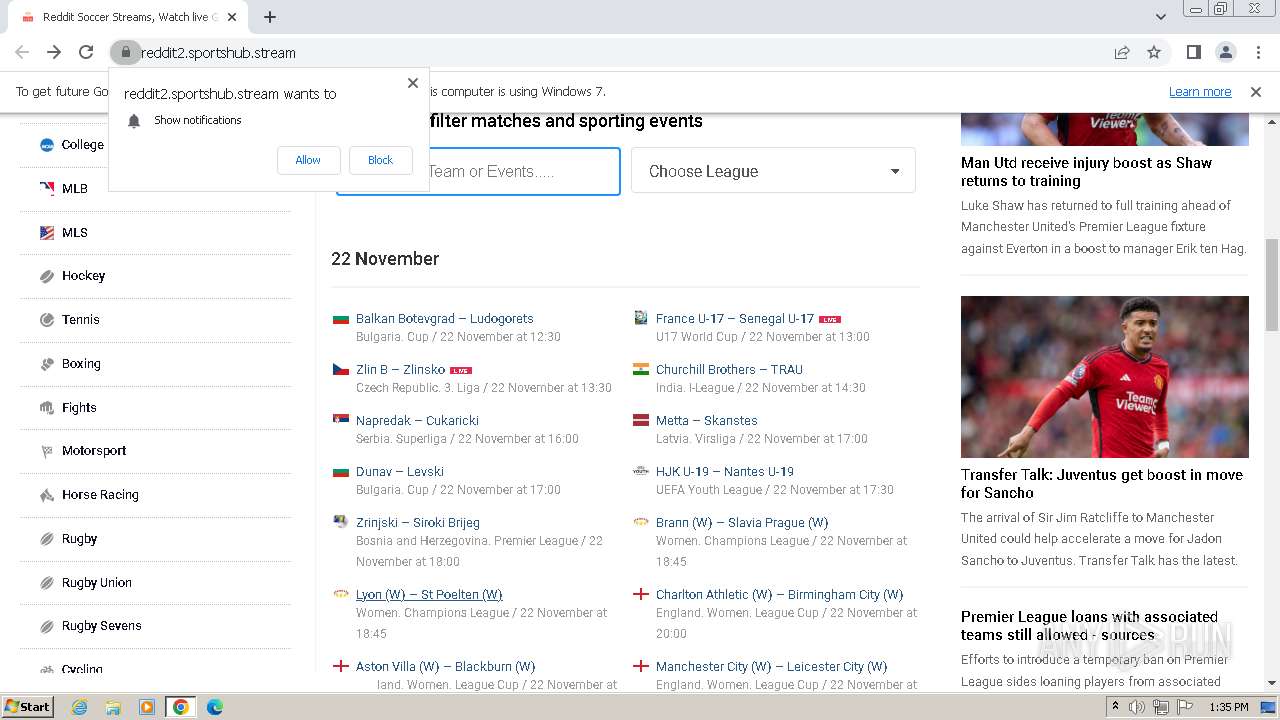Click the page vertical scrollbar thumb
This screenshot has height=720, width=1280.
click(1272, 284)
